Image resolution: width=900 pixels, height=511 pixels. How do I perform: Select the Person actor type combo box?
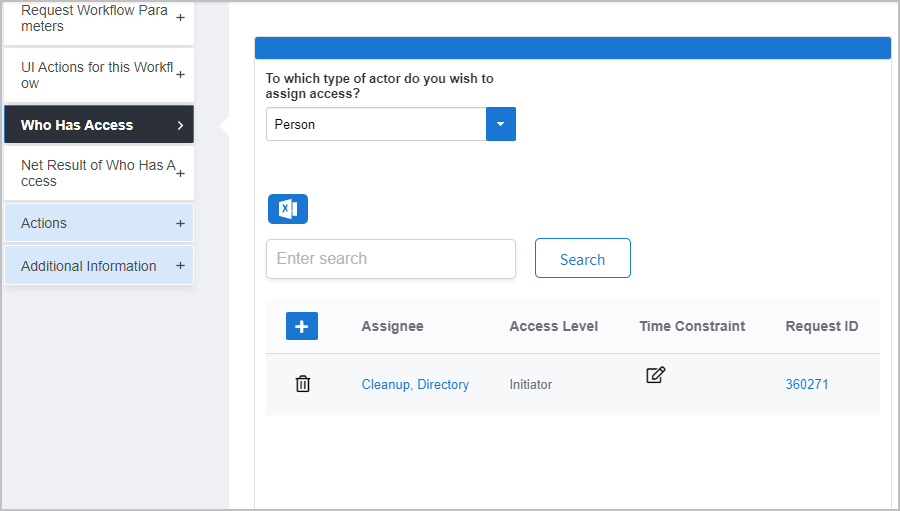376,124
